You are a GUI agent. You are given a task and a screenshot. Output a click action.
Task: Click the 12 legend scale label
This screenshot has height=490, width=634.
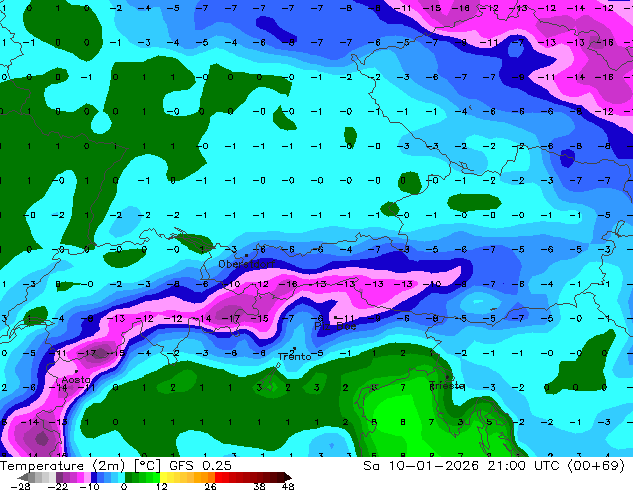click(x=162, y=486)
